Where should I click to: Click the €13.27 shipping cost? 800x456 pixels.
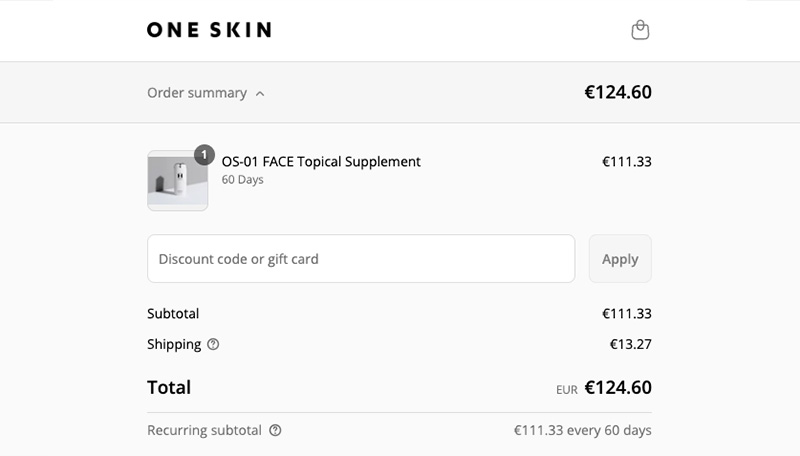click(631, 344)
